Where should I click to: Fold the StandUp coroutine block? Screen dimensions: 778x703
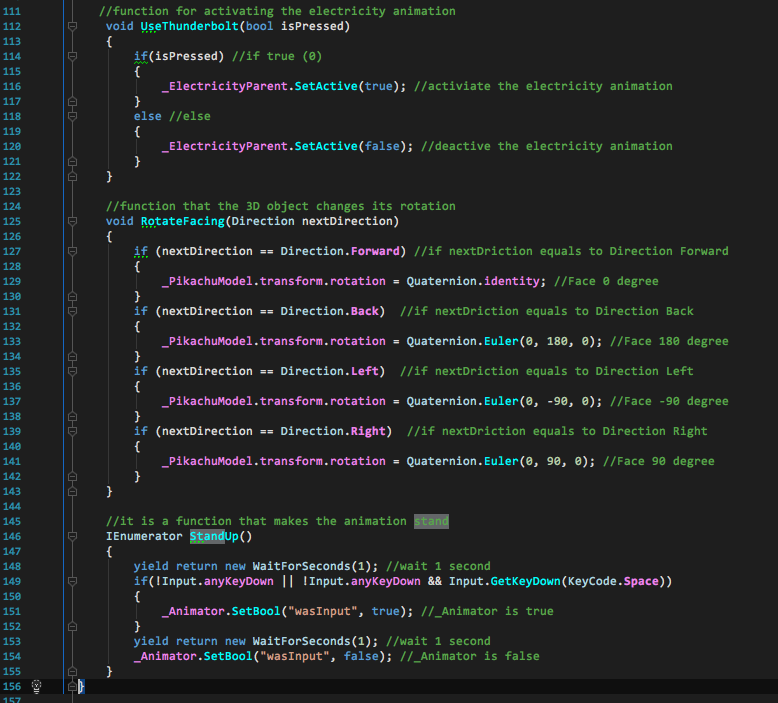(x=72, y=536)
